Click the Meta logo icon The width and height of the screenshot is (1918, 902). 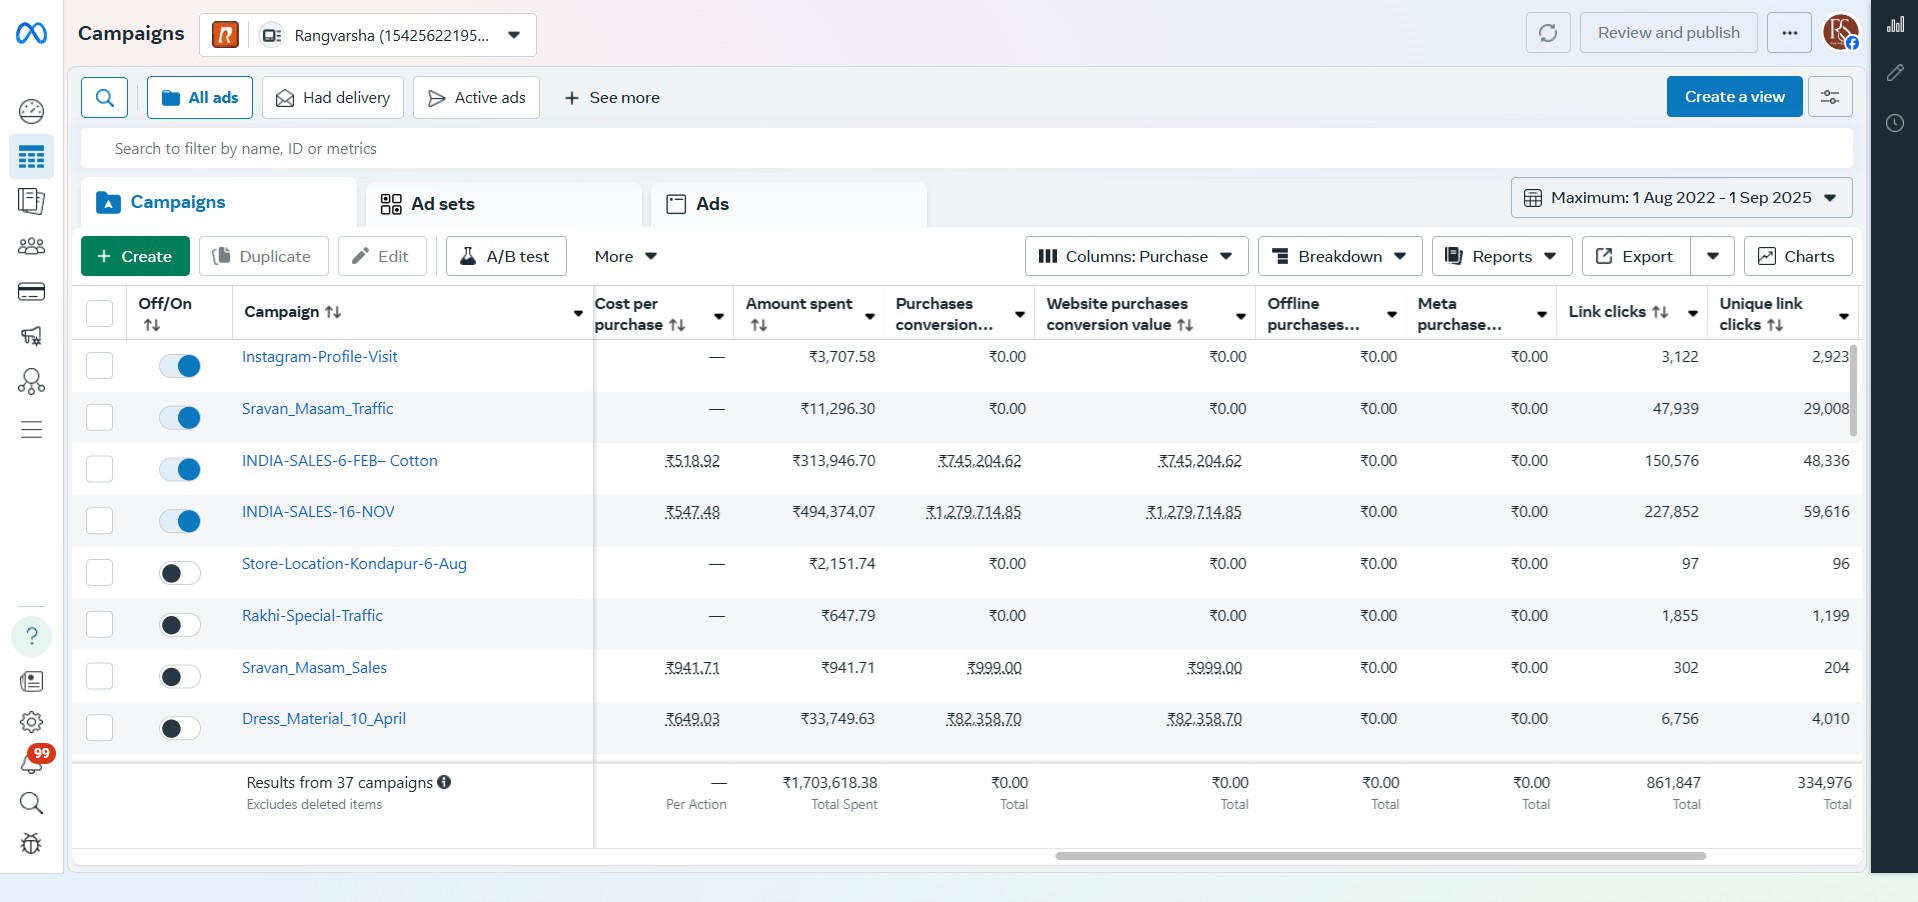[31, 34]
